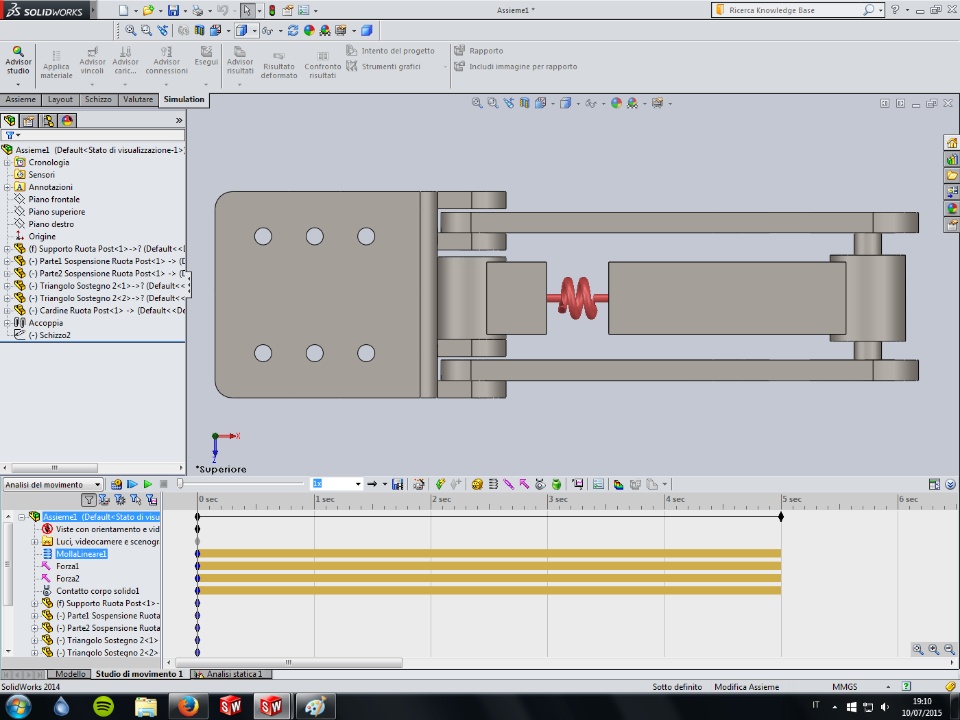Expand the Cronologia tree node
Image resolution: width=960 pixels, height=720 pixels.
coord(7,162)
